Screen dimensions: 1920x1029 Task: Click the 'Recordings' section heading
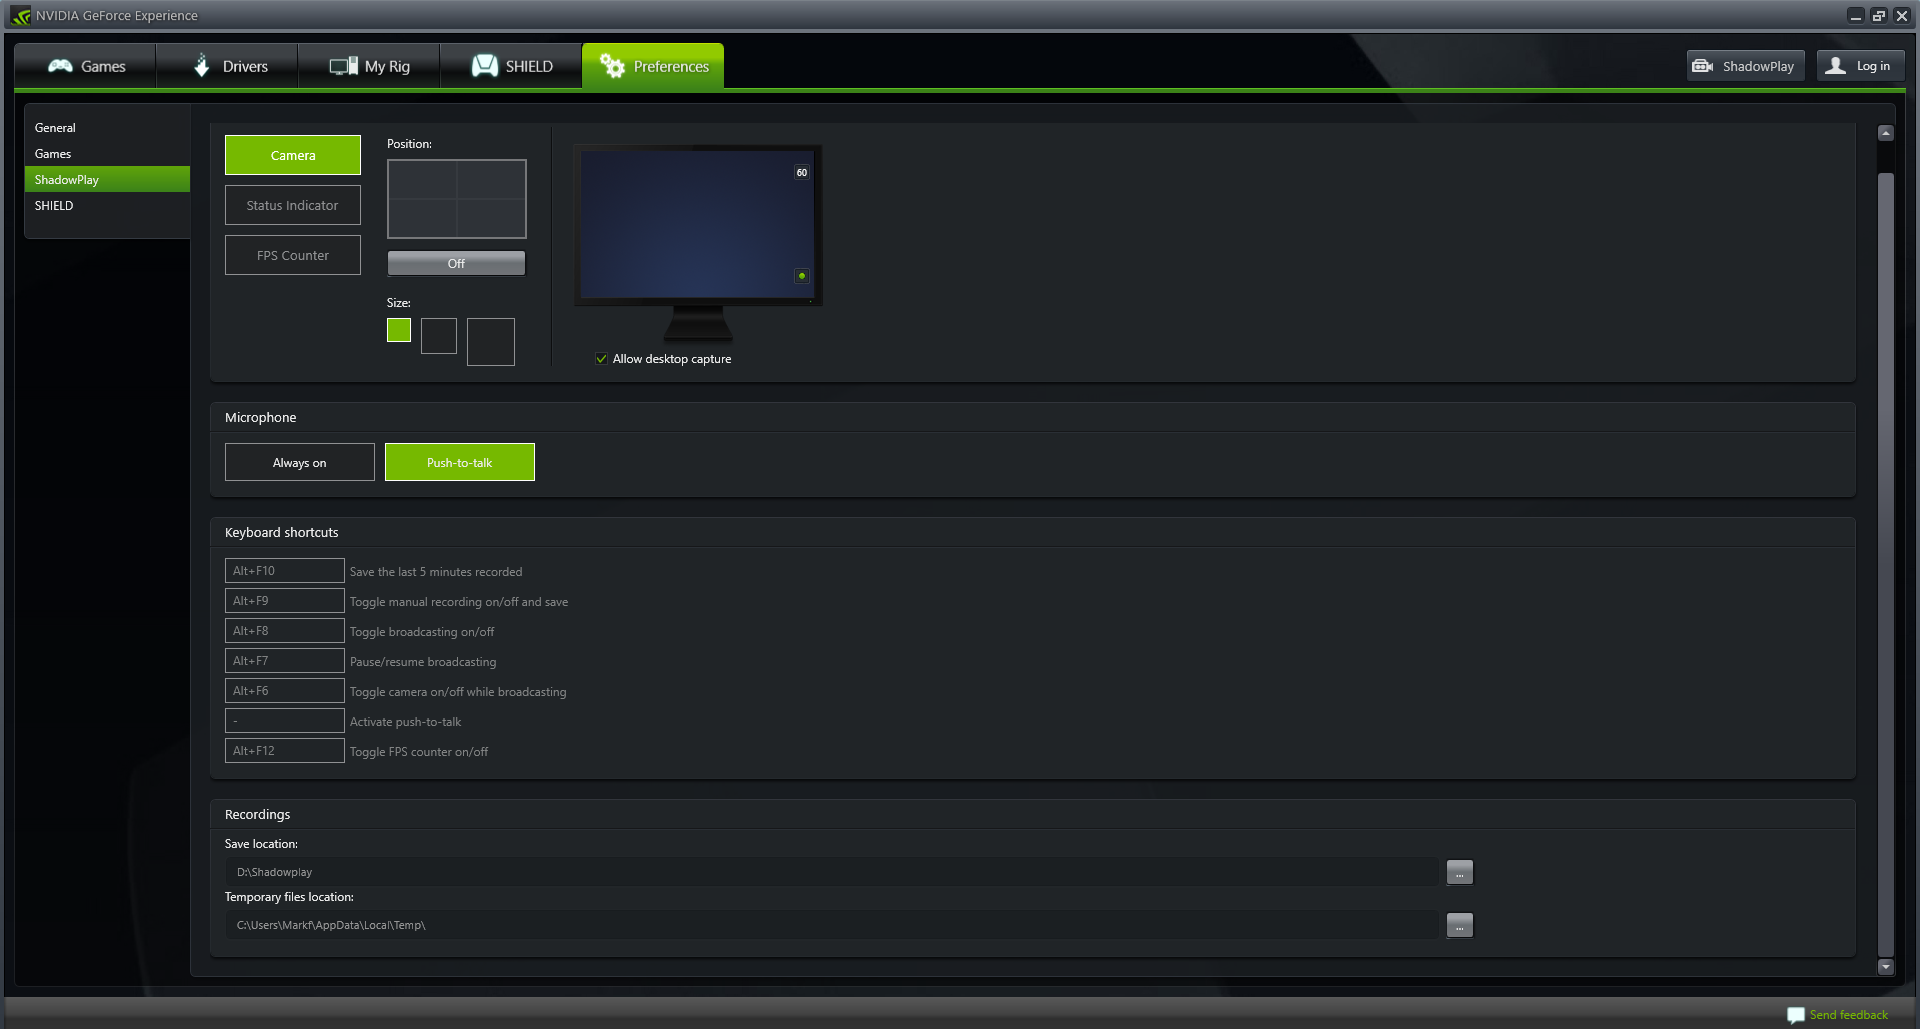pyautogui.click(x=258, y=814)
